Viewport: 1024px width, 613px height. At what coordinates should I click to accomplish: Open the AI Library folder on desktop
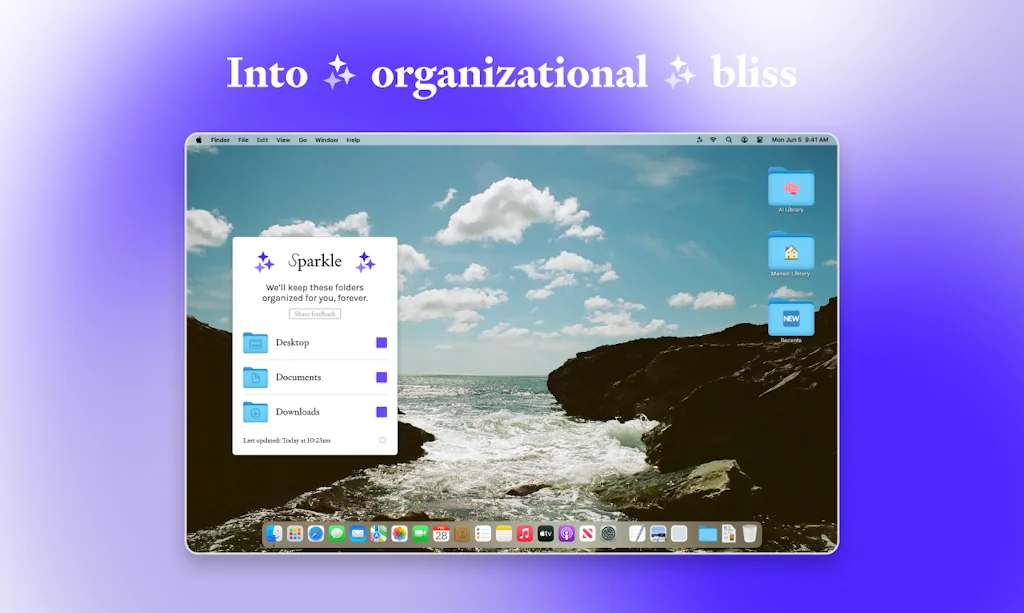tap(791, 188)
